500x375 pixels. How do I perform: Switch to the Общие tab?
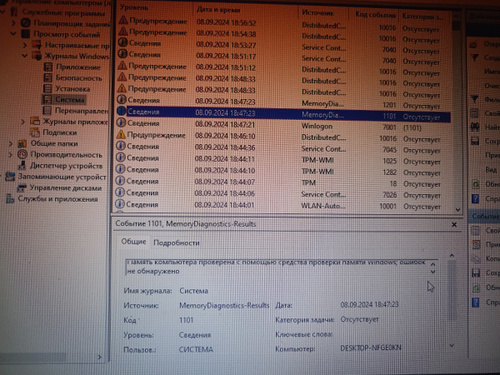click(x=134, y=241)
